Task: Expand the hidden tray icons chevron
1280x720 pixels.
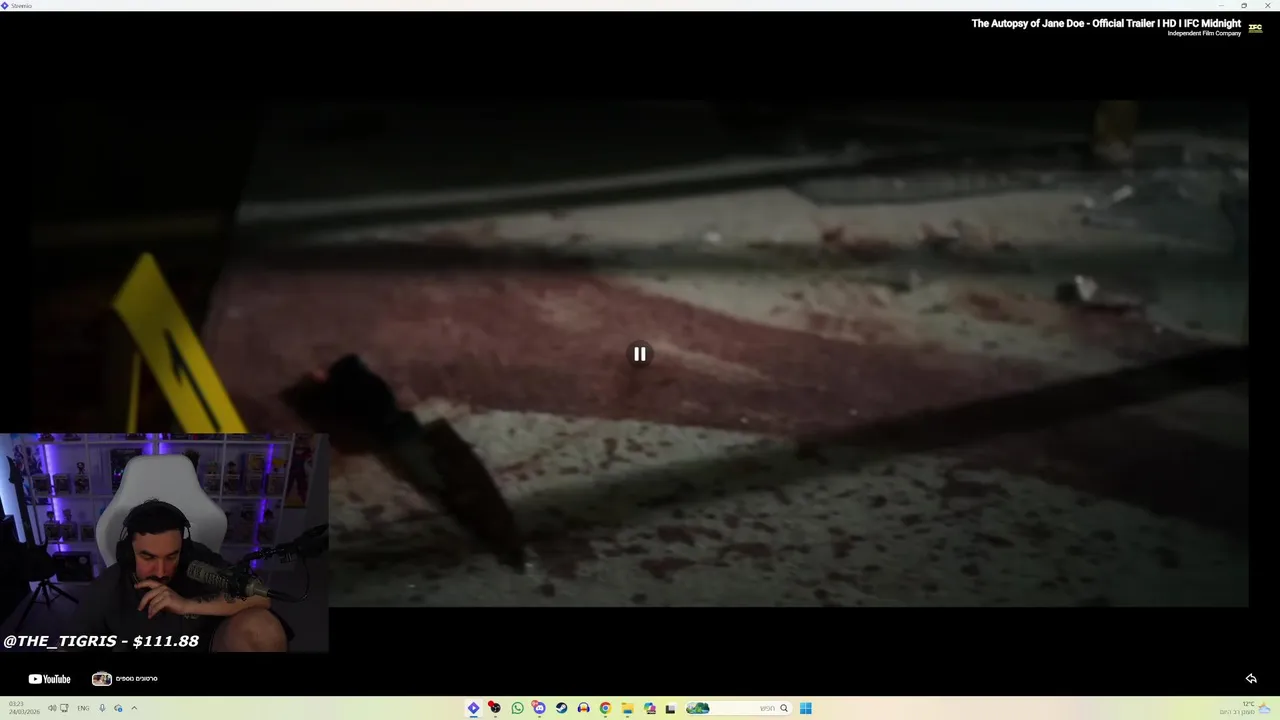Action: click(x=134, y=708)
